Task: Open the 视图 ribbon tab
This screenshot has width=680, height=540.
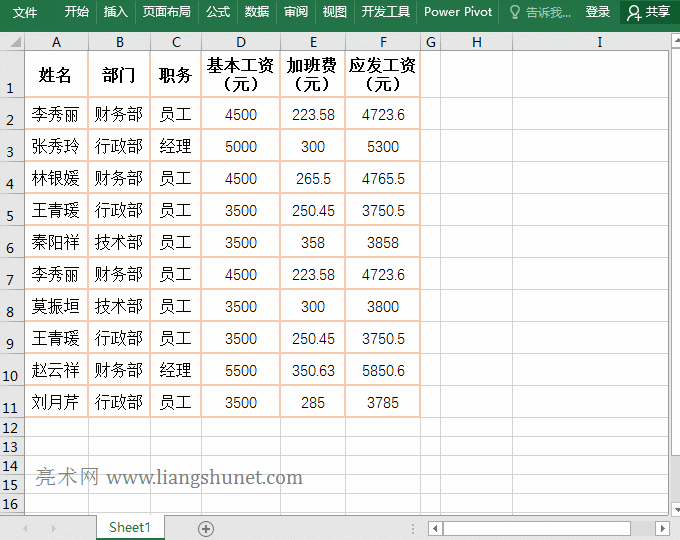Action: [x=334, y=12]
